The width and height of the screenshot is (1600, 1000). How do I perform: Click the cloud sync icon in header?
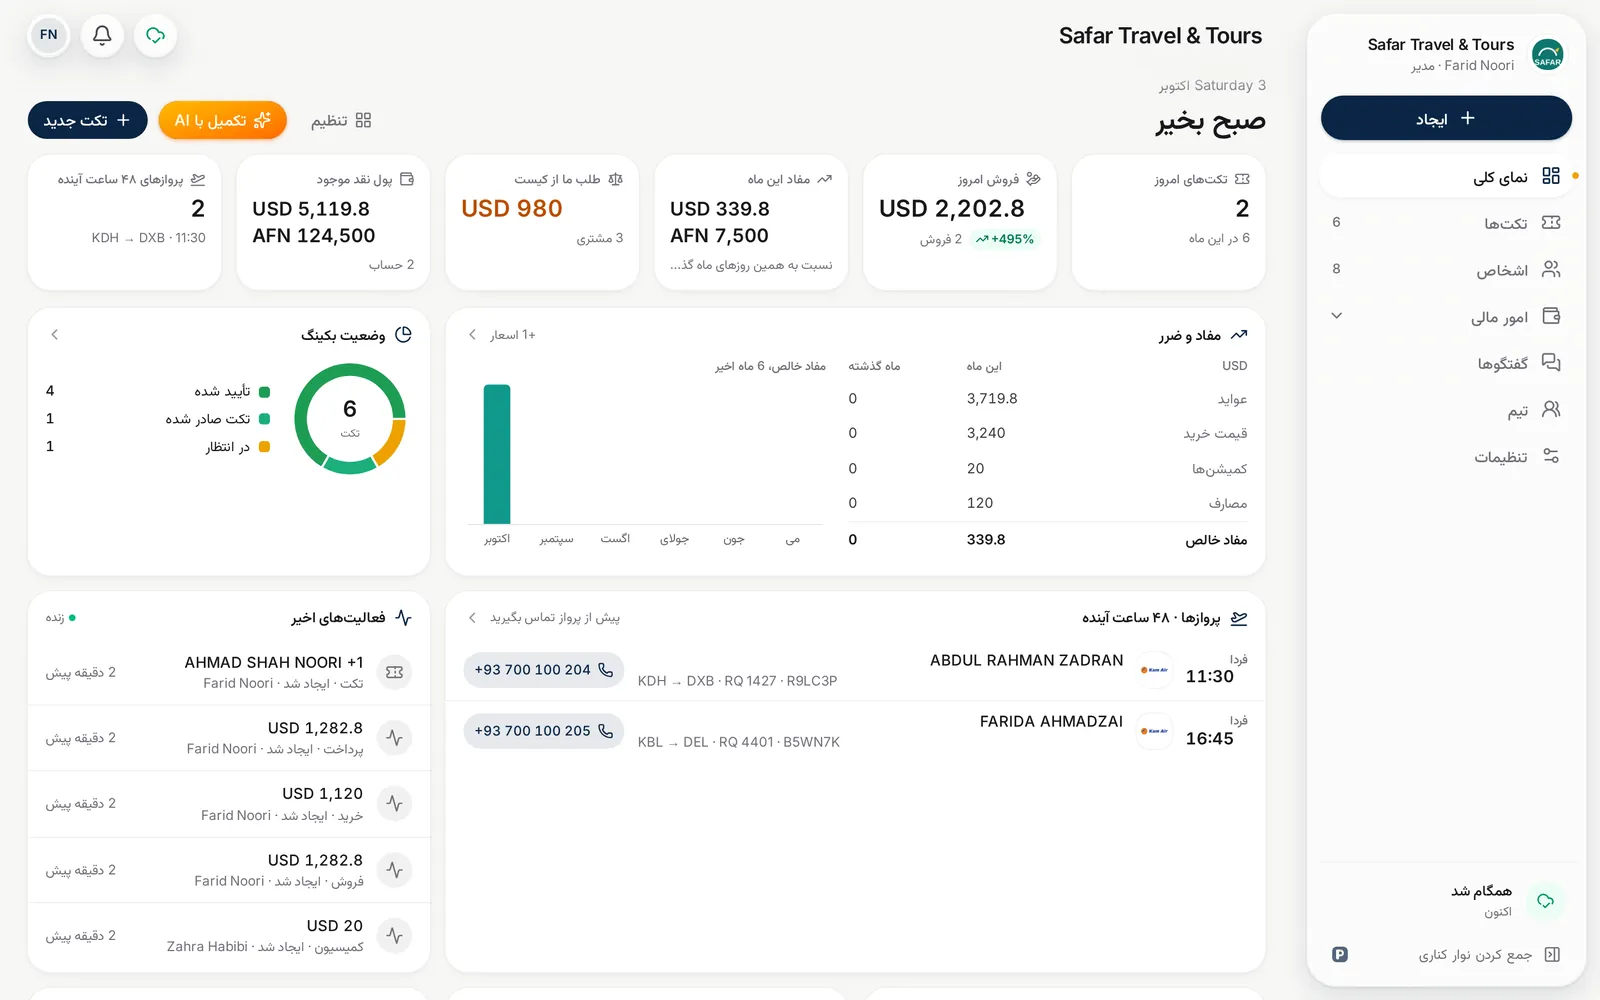click(155, 36)
